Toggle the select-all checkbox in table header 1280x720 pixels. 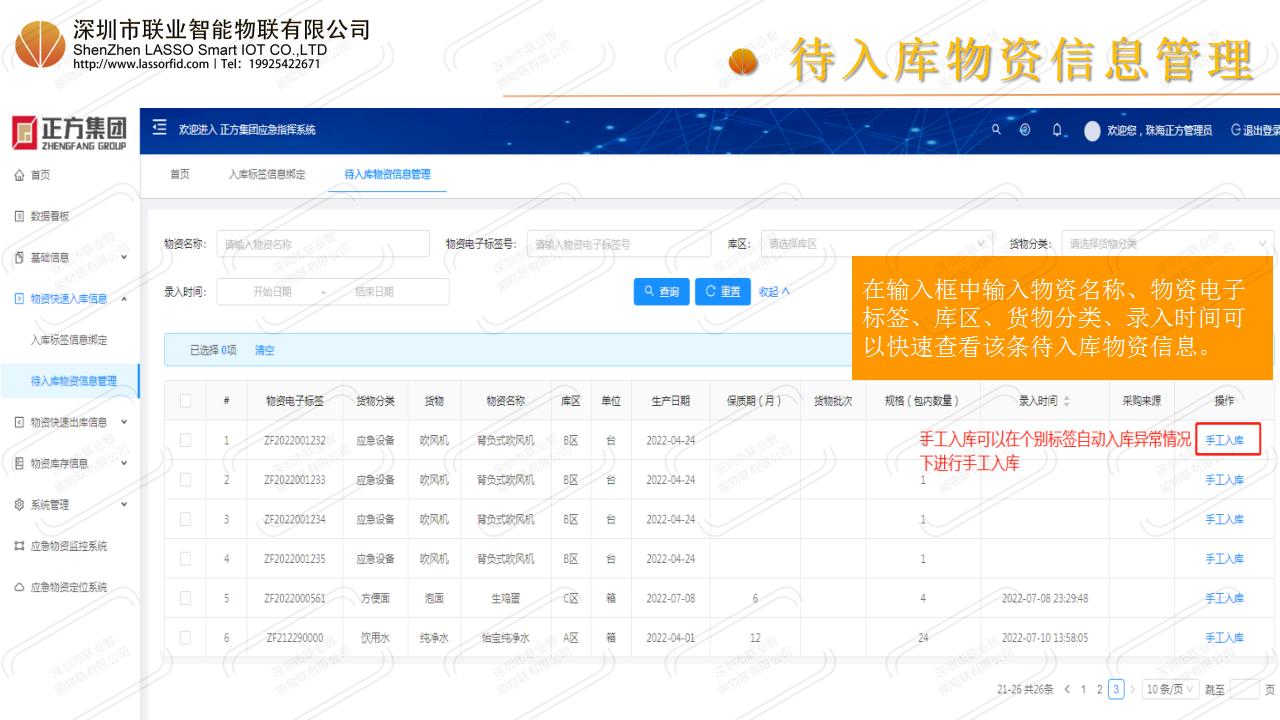pos(184,401)
